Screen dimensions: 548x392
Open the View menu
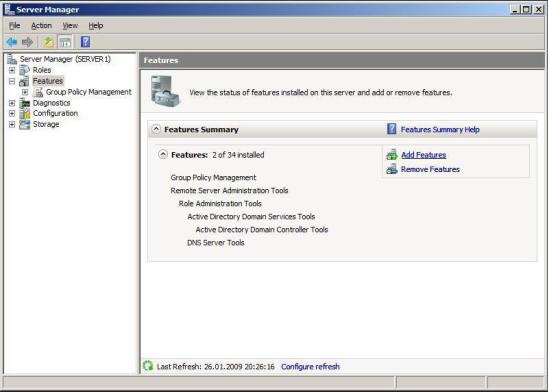(70, 26)
